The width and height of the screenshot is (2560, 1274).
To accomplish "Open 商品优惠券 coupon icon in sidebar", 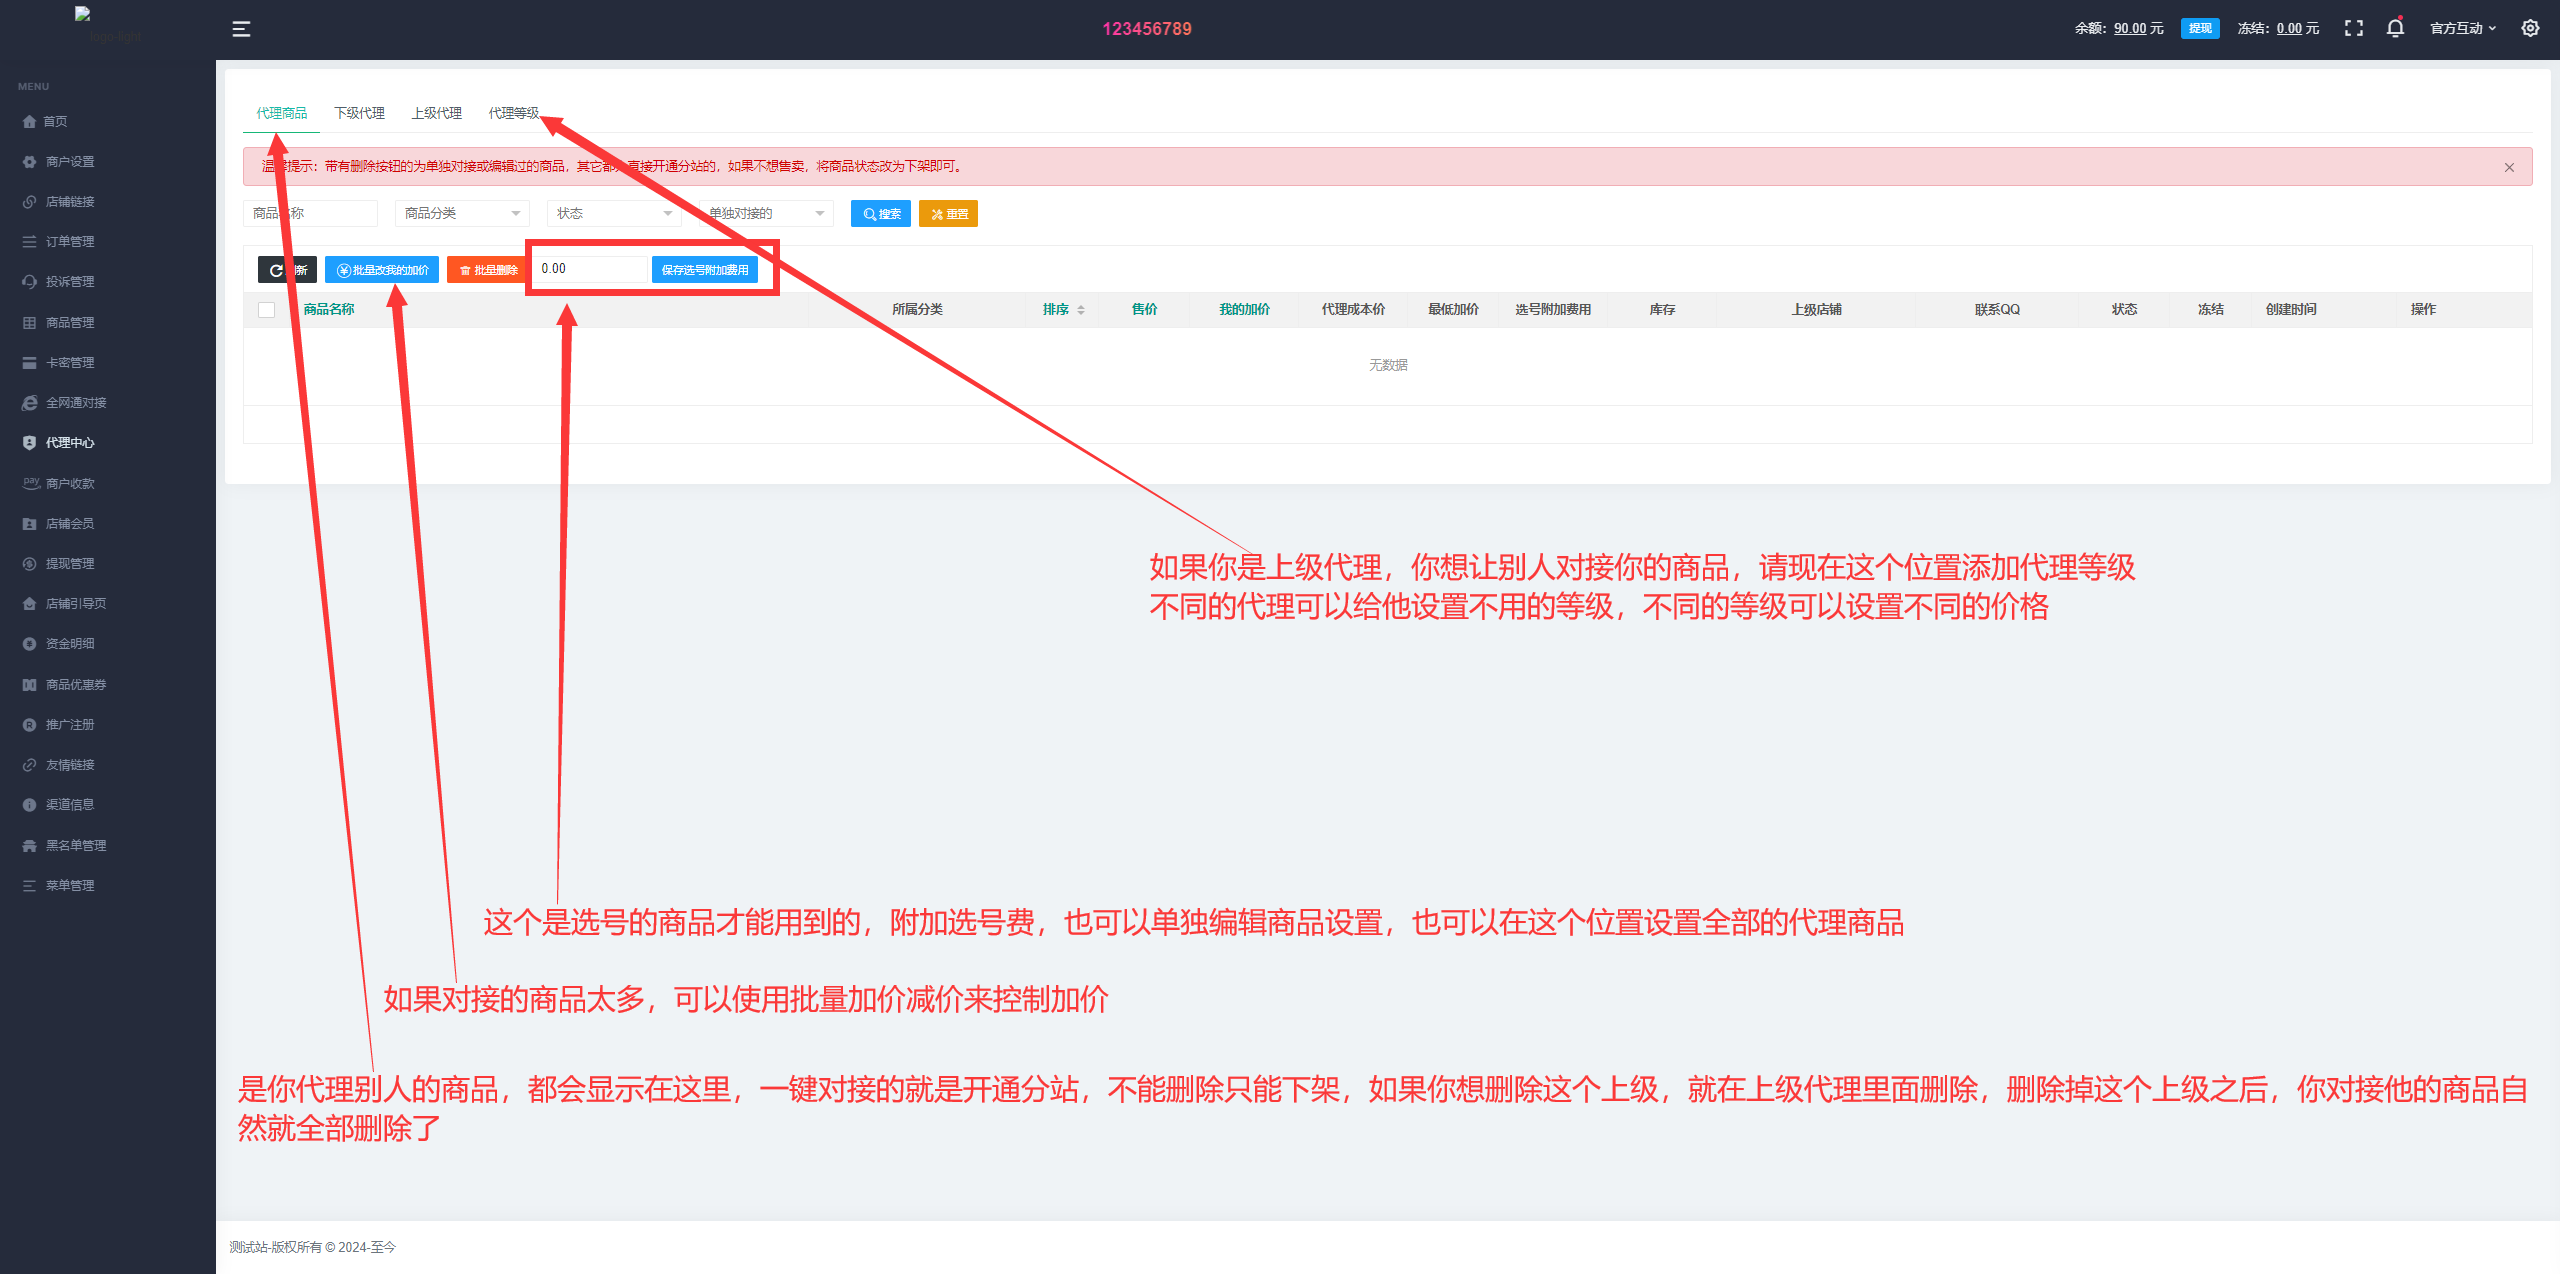I will coord(30,684).
